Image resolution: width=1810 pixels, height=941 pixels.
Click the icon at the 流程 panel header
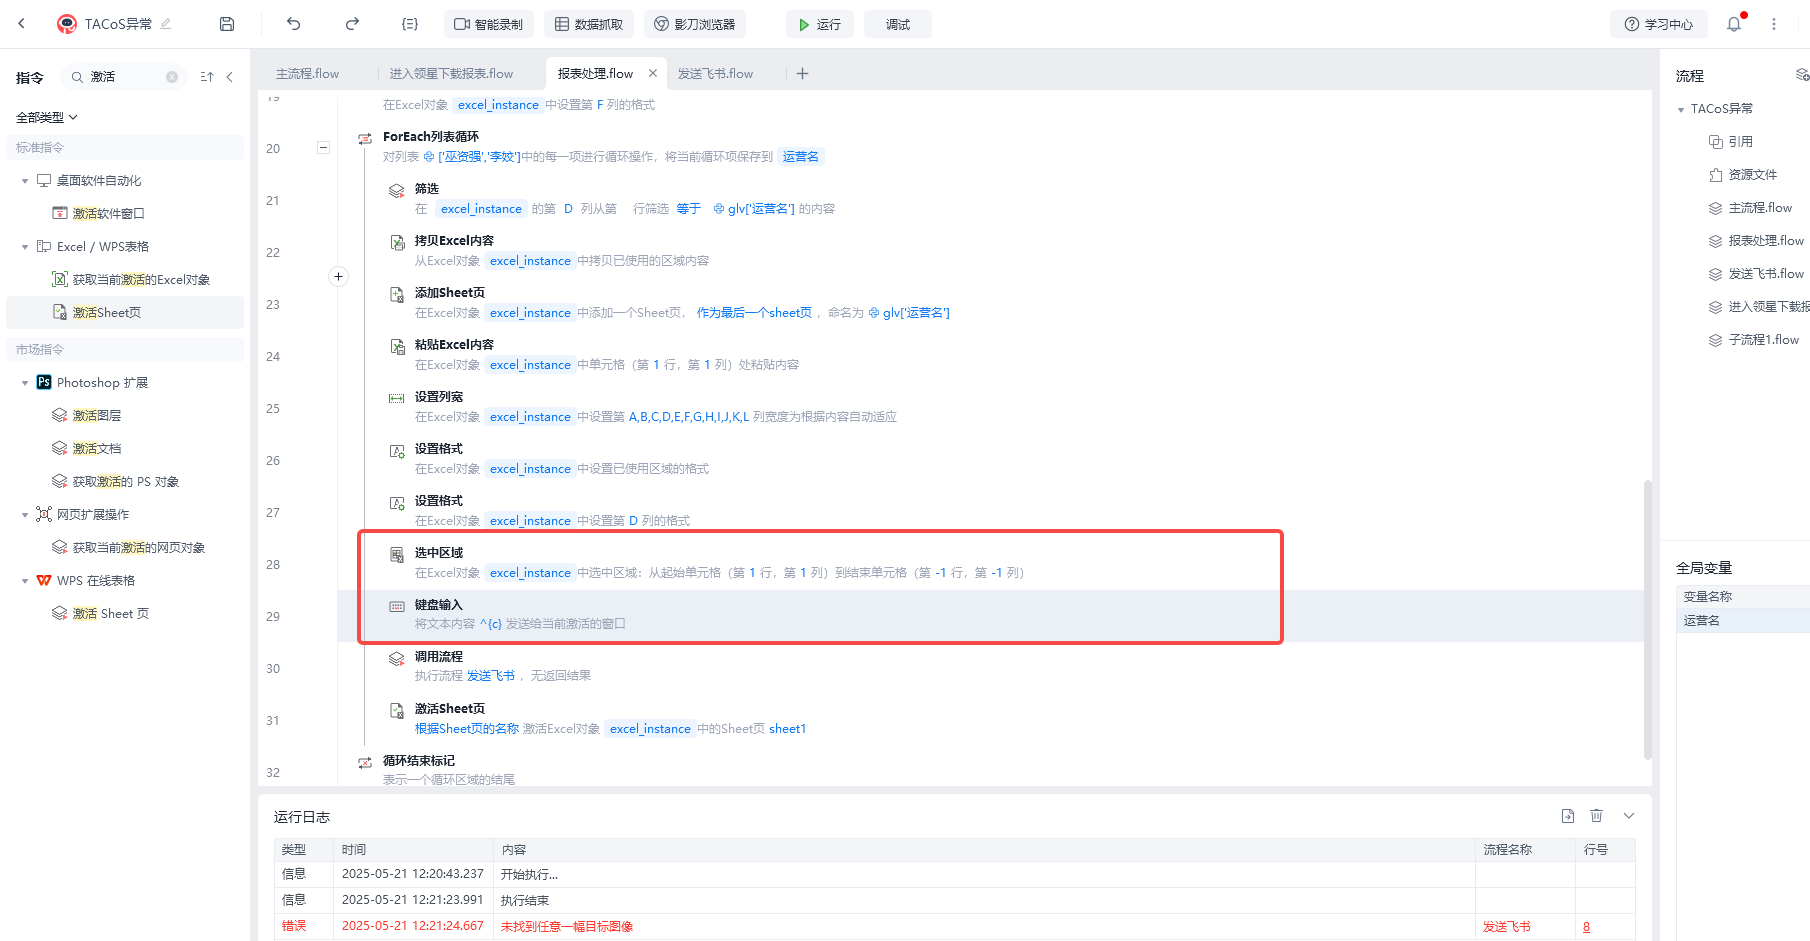tap(1802, 75)
